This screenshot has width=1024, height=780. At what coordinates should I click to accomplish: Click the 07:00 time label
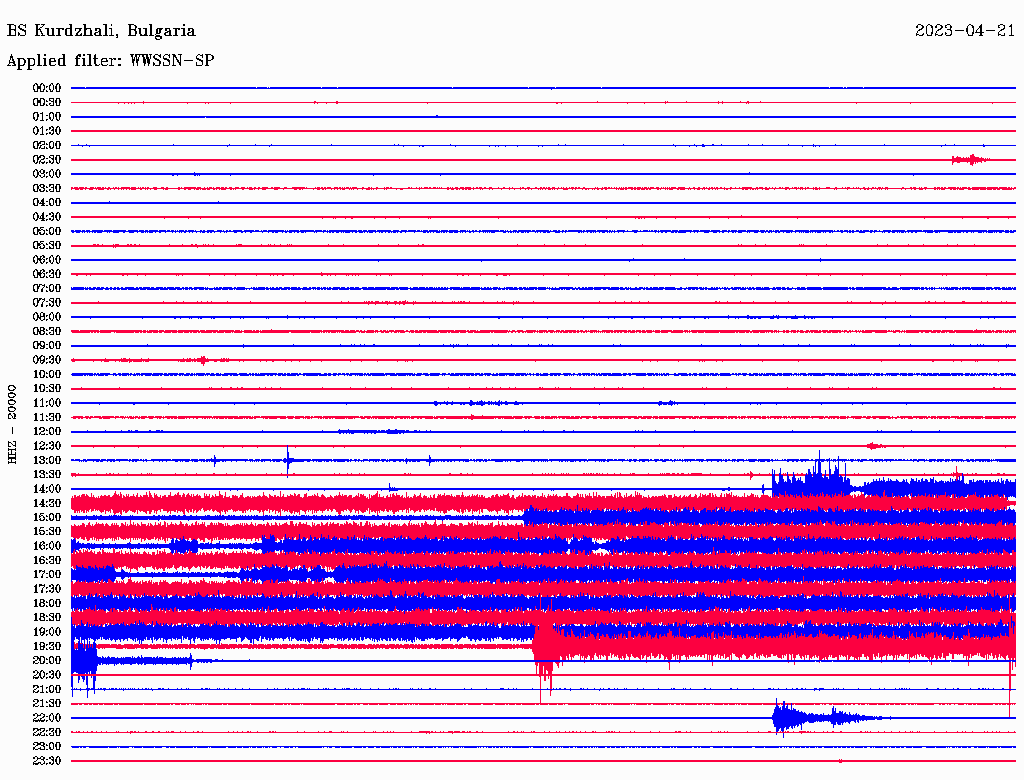pos(47,288)
